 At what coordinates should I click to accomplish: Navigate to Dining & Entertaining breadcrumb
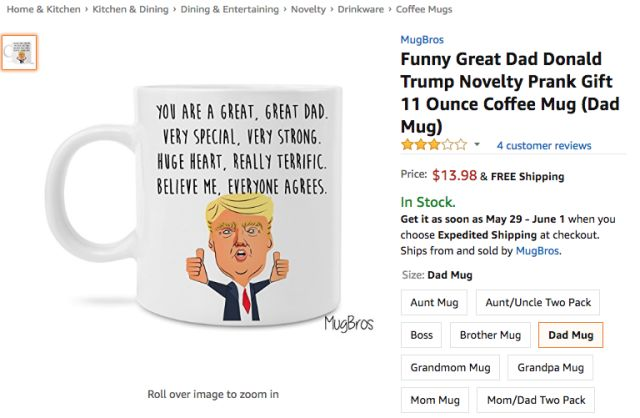[229, 9]
